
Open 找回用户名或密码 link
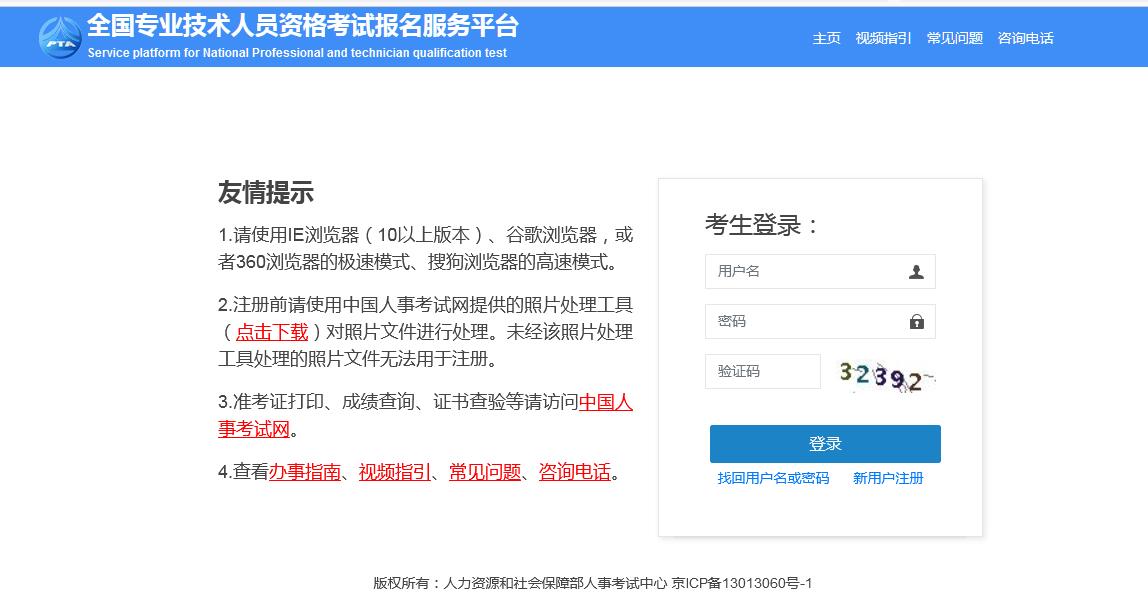click(773, 478)
